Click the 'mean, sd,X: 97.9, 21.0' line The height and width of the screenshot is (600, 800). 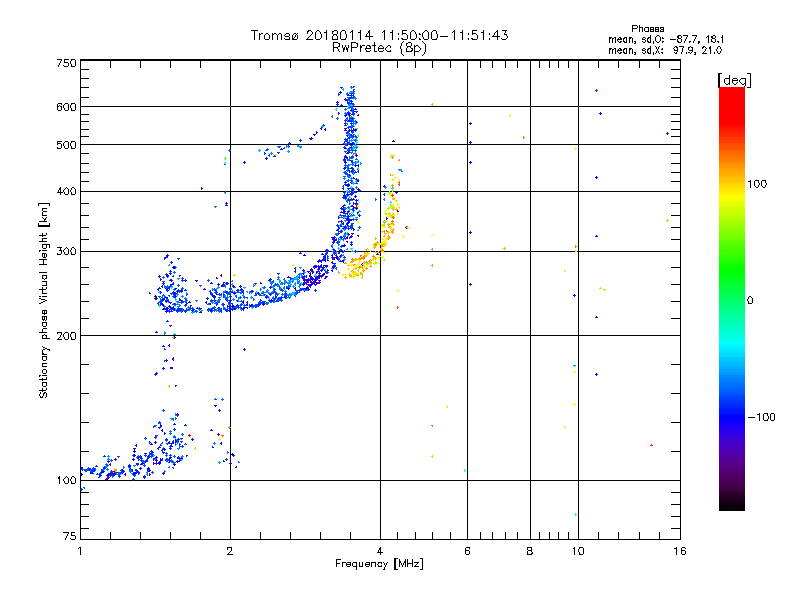pyautogui.click(x=665, y=50)
